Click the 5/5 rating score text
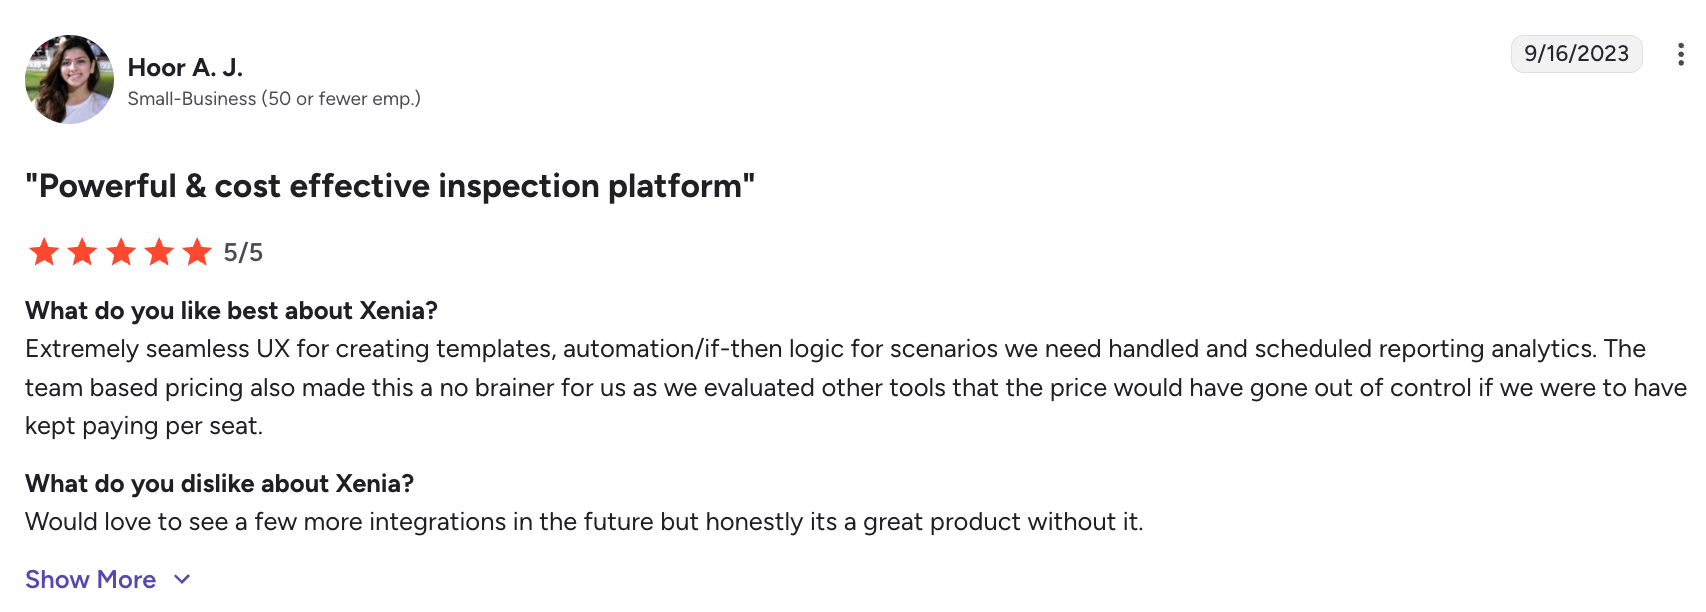Image resolution: width=1706 pixels, height=612 pixels. click(243, 253)
